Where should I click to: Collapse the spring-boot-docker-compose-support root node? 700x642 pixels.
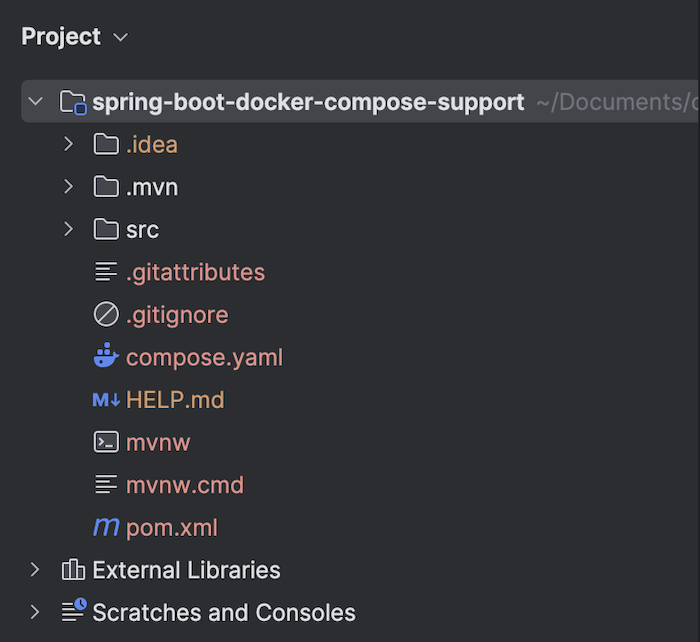click(x=36, y=101)
